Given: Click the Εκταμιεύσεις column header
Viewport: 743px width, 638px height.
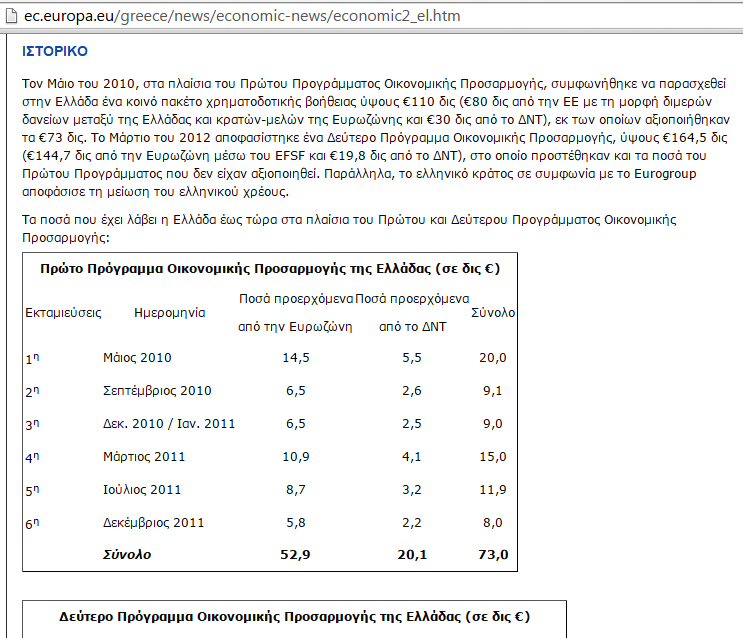Looking at the screenshot, I should pyautogui.click(x=63, y=312).
